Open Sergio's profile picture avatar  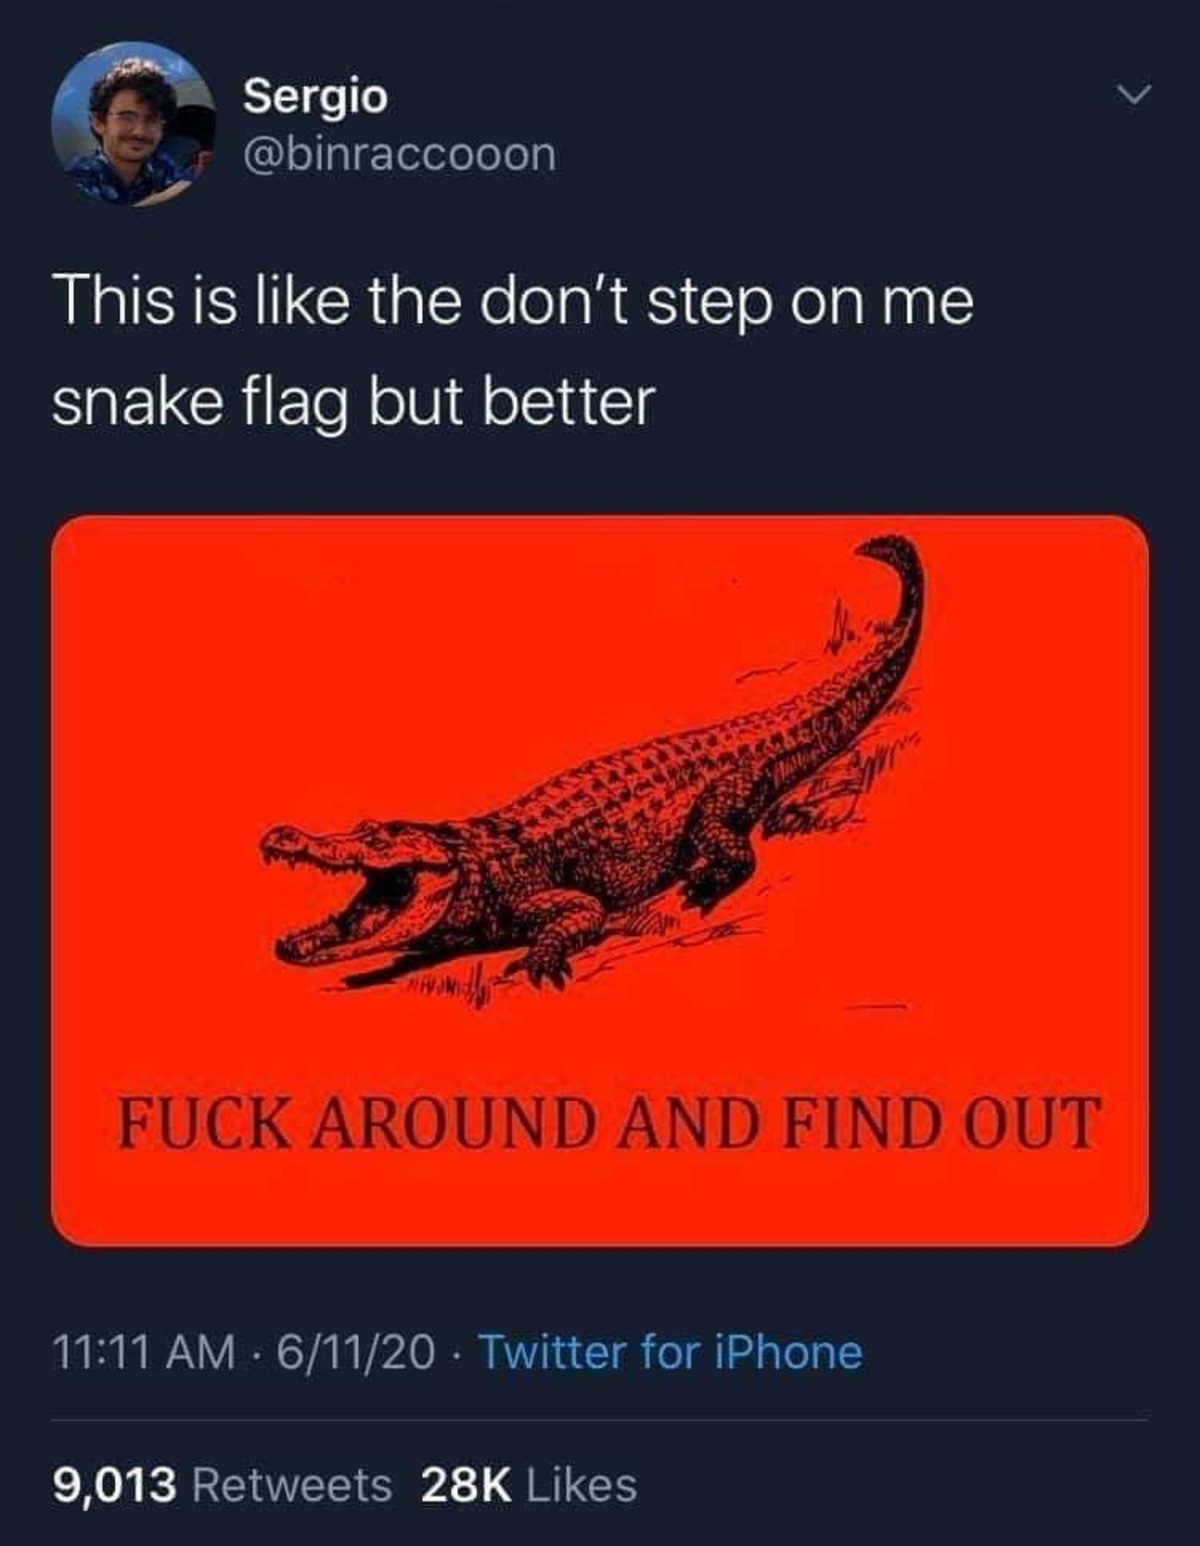[133, 123]
